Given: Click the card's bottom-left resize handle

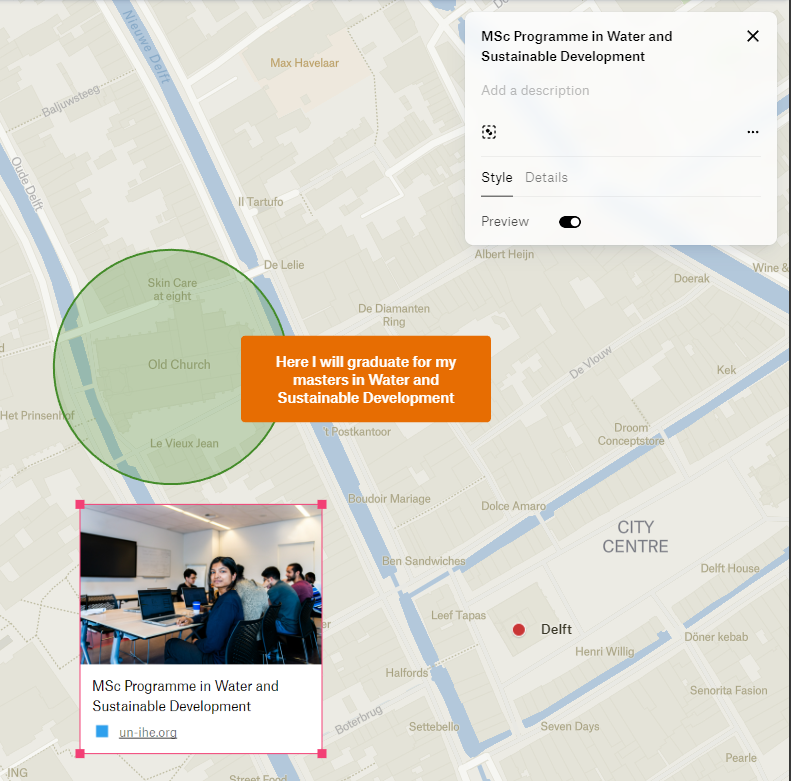Looking at the screenshot, I should [81, 753].
